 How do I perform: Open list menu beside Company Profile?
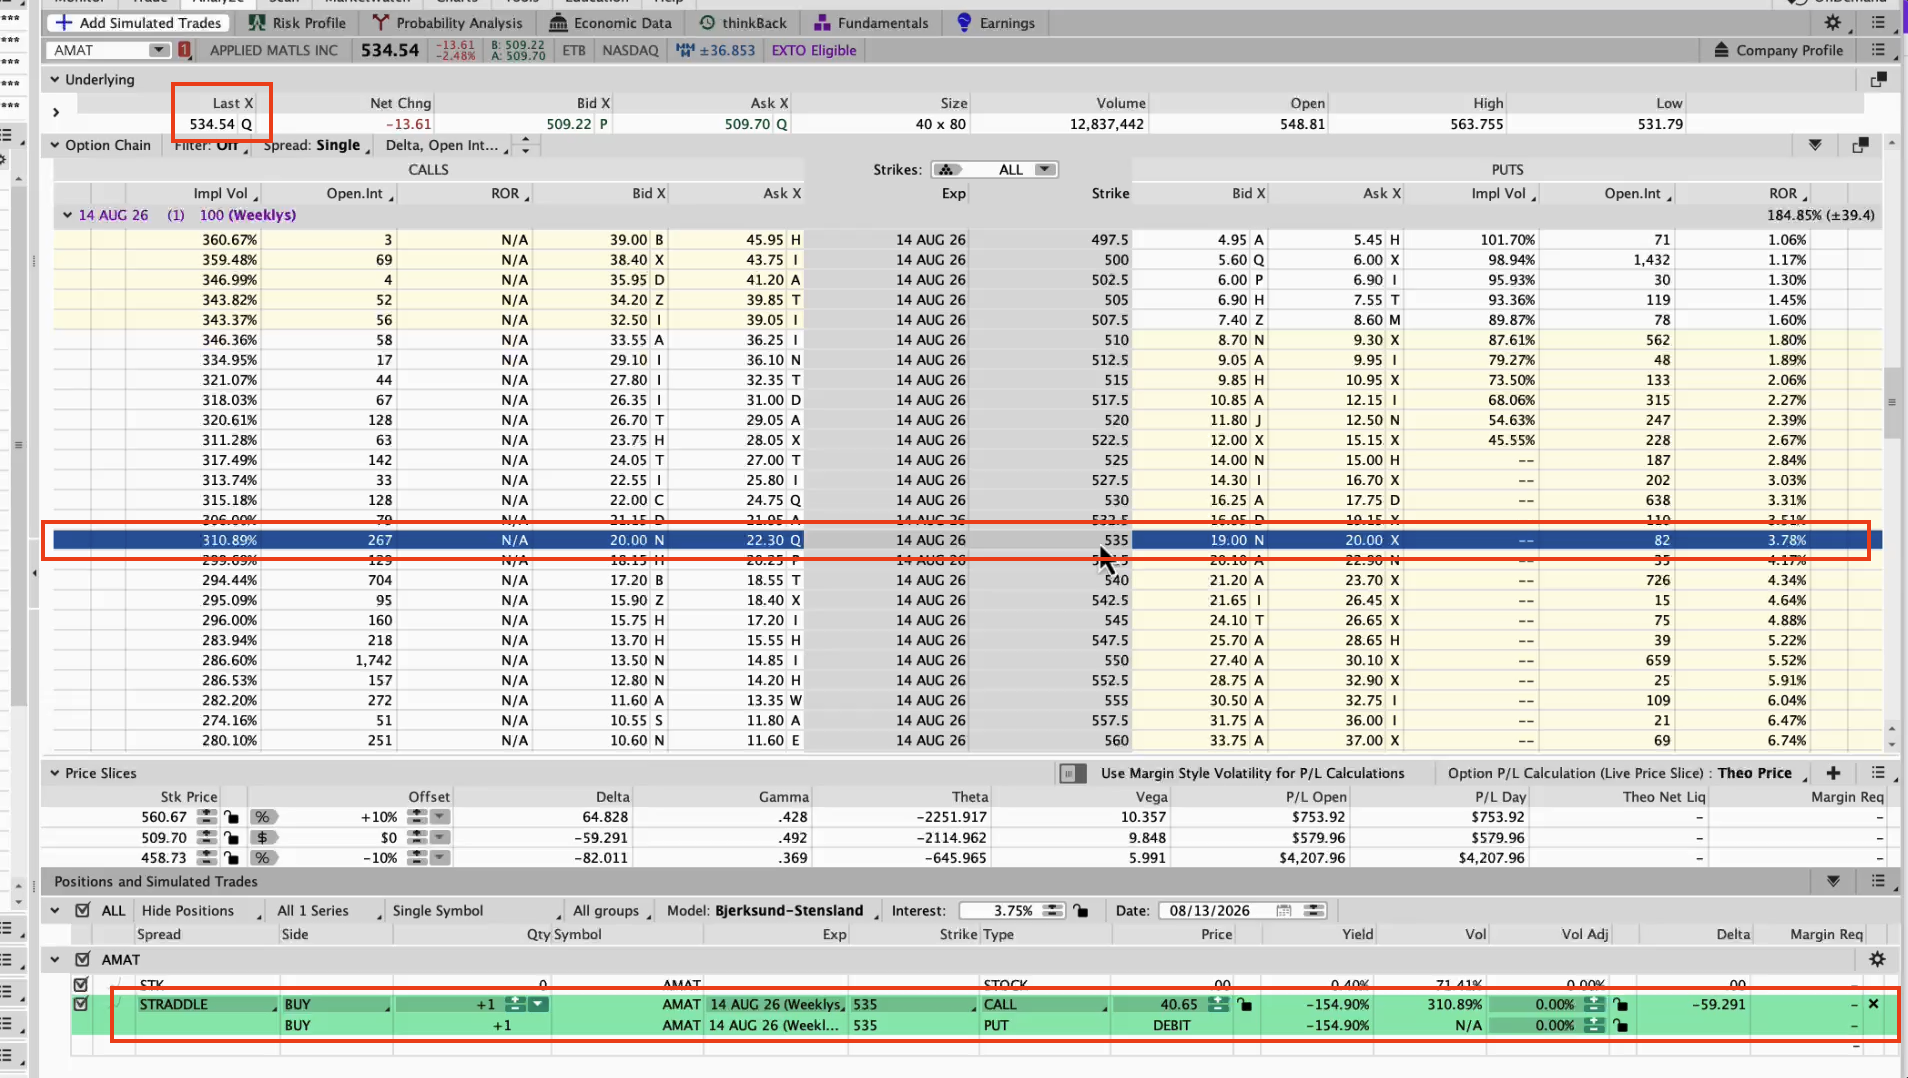[1878, 50]
